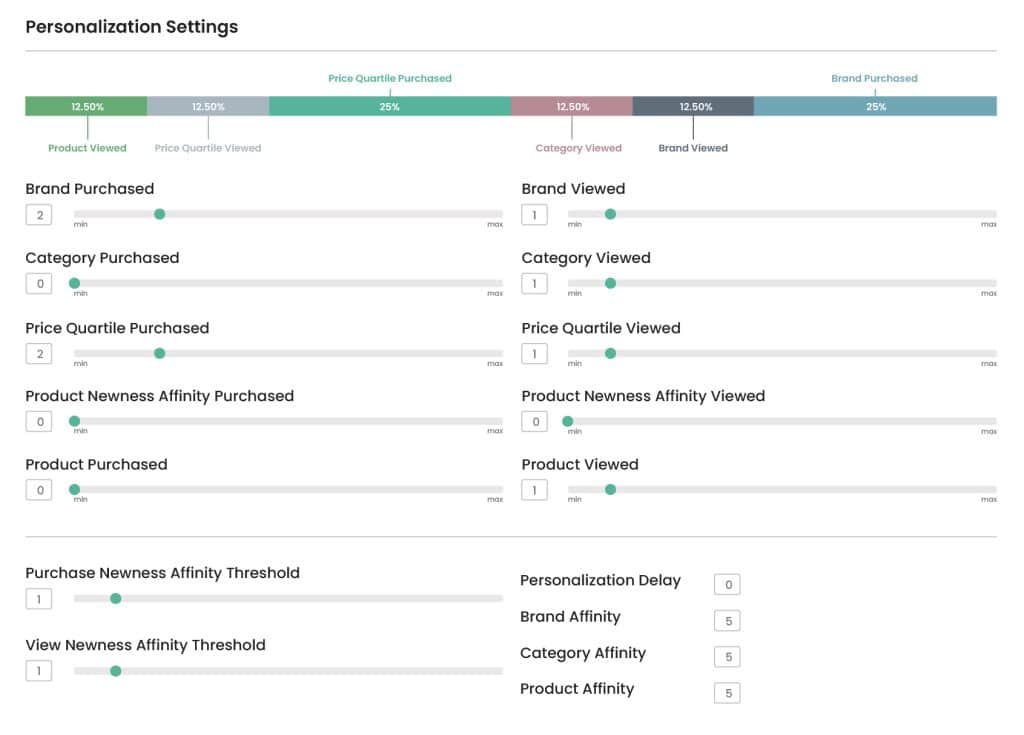
Task: Click Product Newness Affinity Viewed slider handle
Action: pos(568,421)
